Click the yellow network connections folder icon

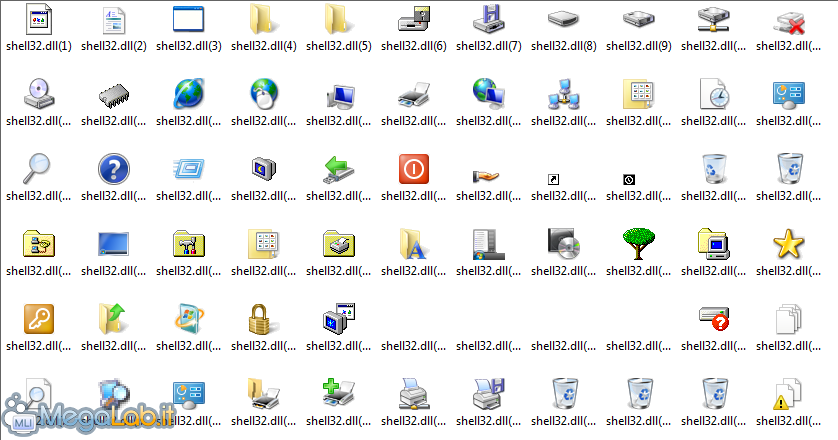click(39, 244)
